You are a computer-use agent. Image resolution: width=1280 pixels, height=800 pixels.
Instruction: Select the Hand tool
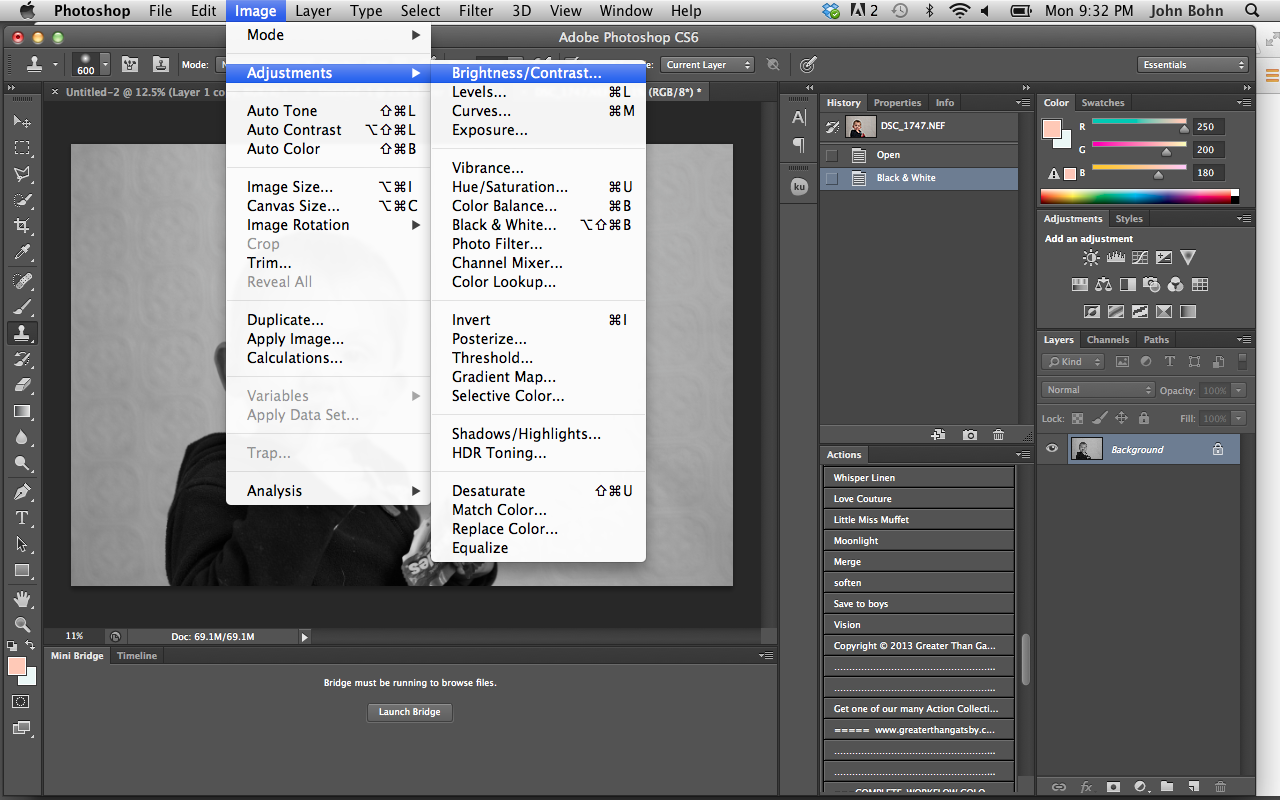tap(22, 599)
